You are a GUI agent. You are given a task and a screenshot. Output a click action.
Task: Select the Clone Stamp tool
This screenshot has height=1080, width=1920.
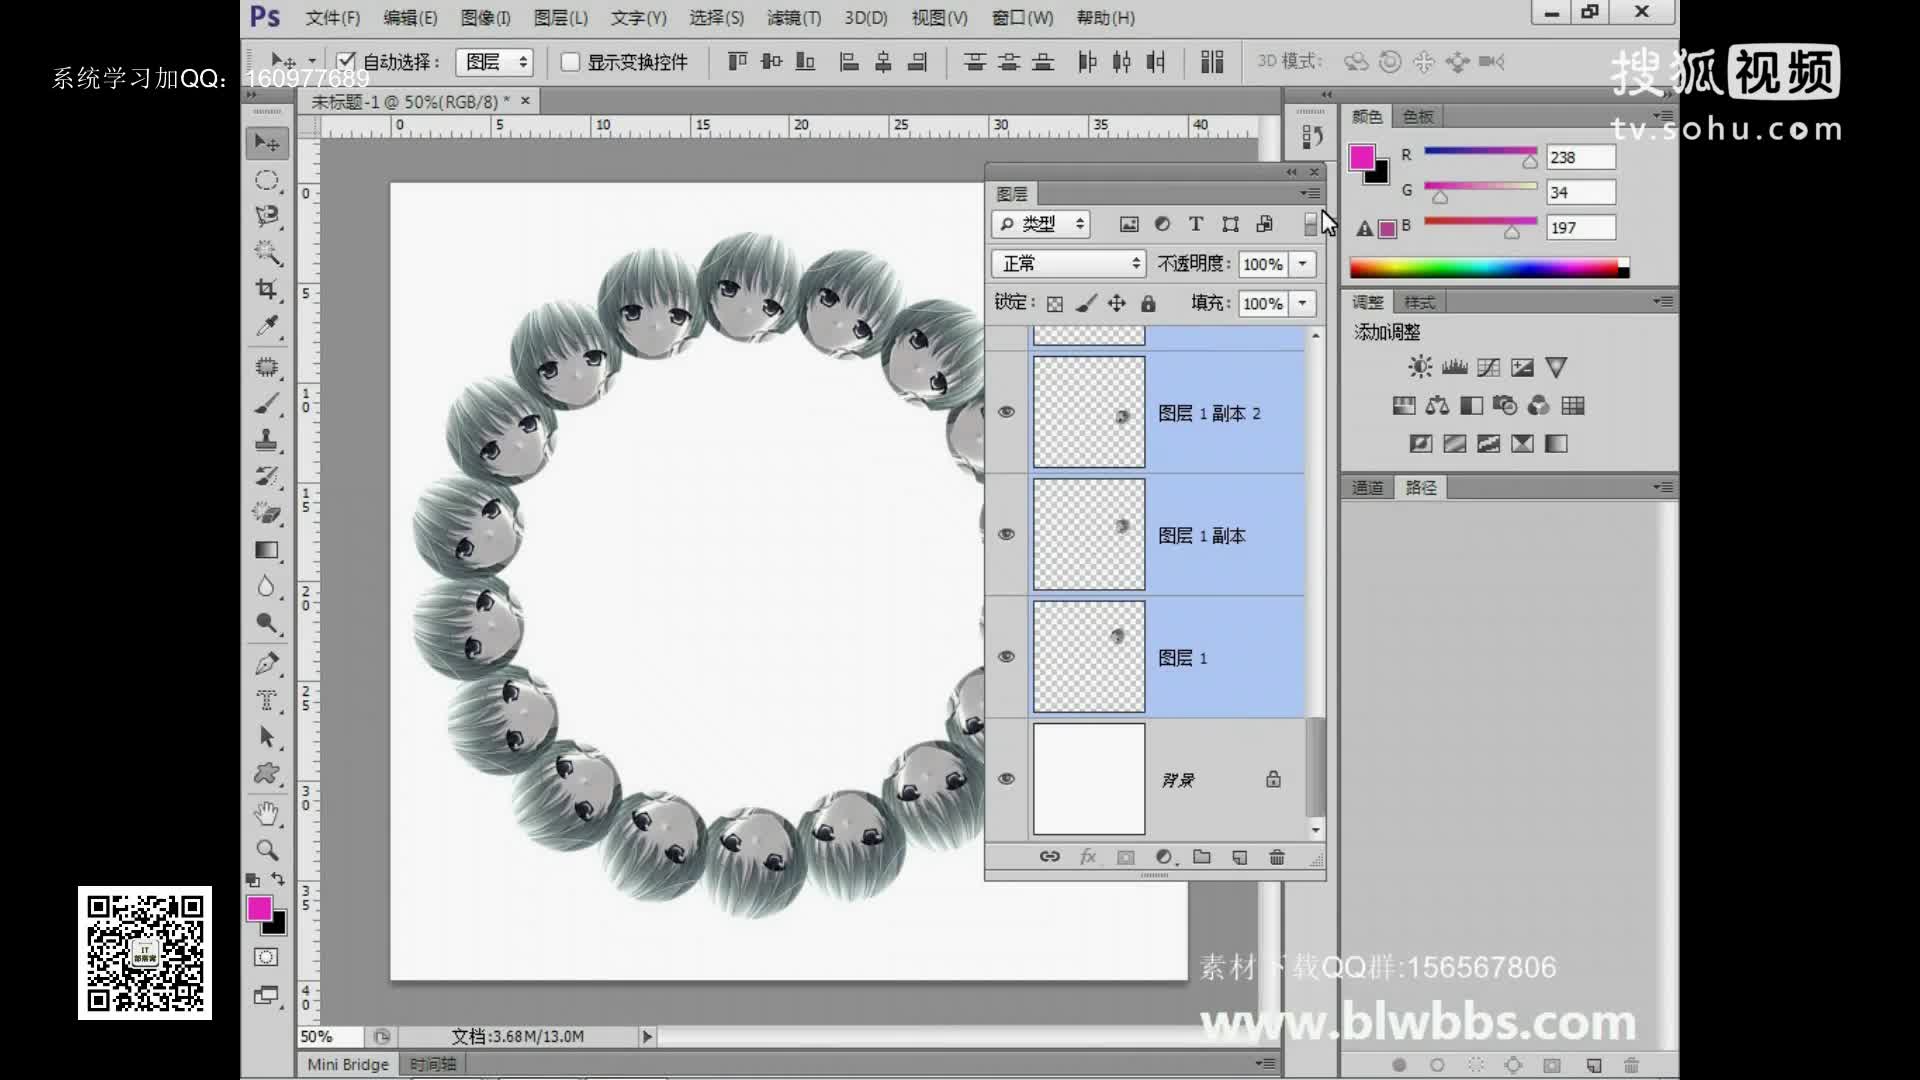(x=267, y=440)
